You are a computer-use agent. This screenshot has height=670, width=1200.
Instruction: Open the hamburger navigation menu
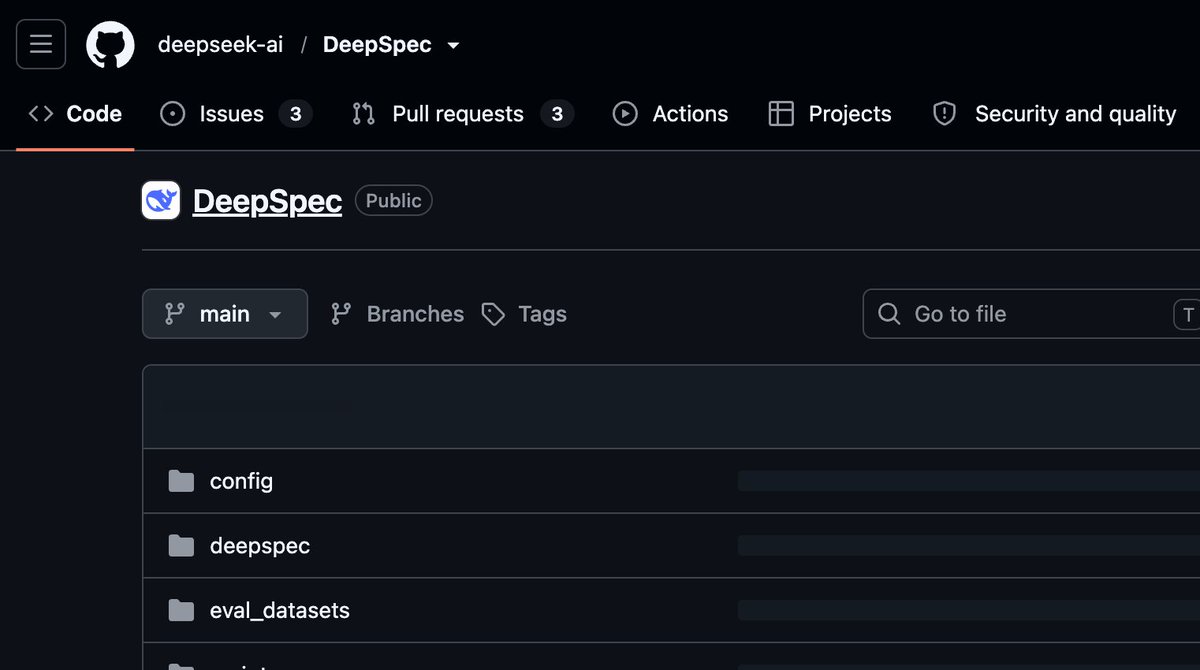pos(41,45)
